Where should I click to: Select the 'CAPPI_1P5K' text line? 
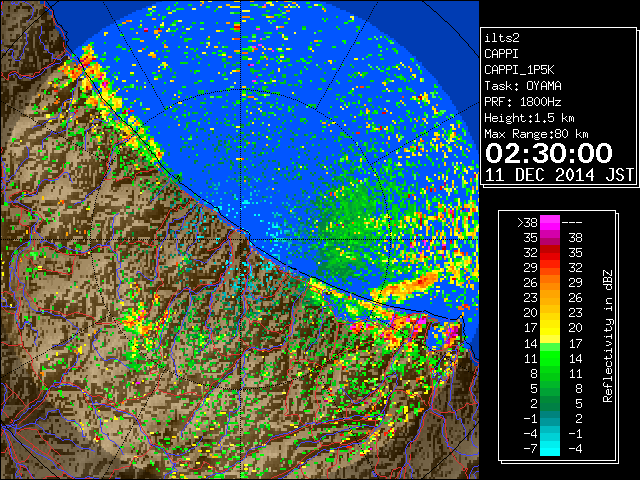tap(519, 70)
